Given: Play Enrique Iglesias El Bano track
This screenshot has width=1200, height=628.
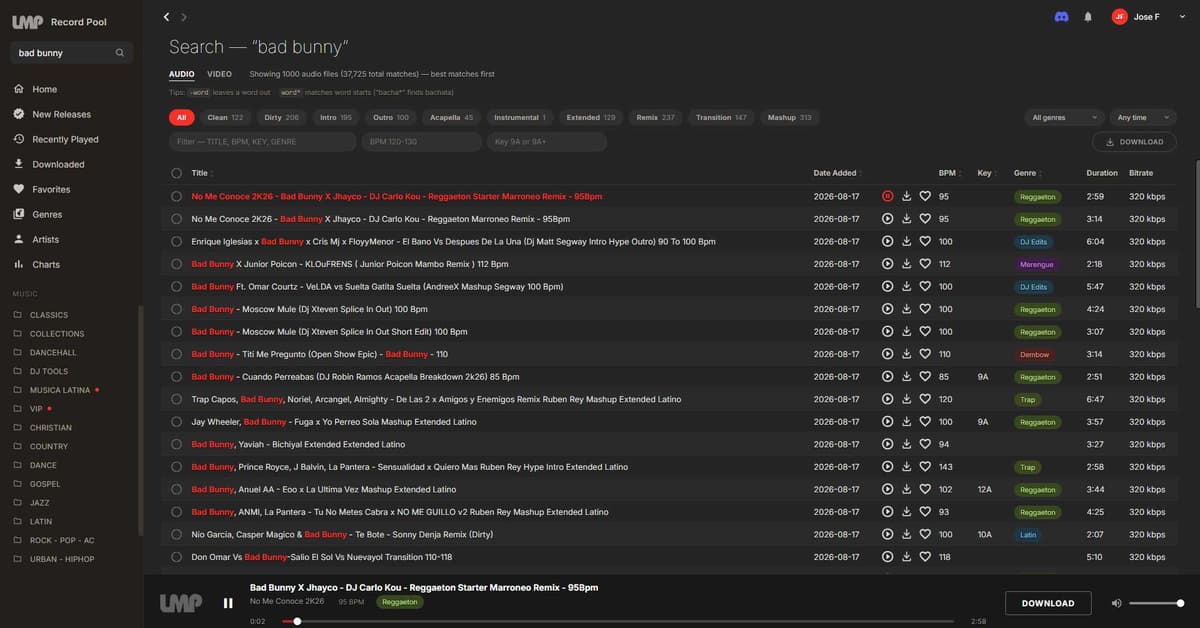Looking at the screenshot, I should click(x=887, y=241).
